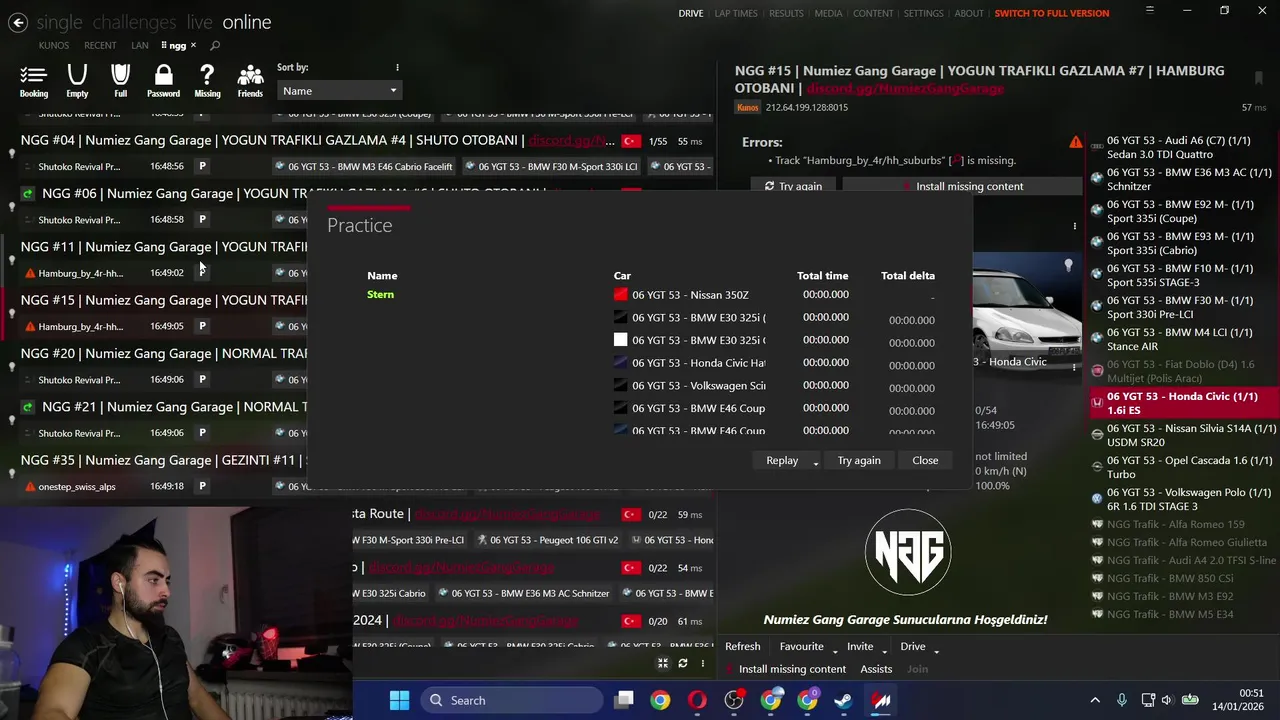
Task: Open the Invite dropdown arrow
Action: (884, 649)
